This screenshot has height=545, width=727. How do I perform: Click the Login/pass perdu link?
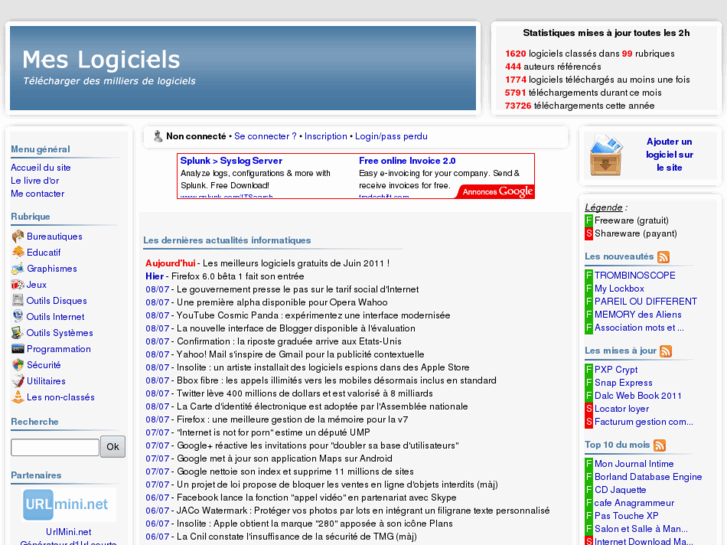pyautogui.click(x=391, y=136)
